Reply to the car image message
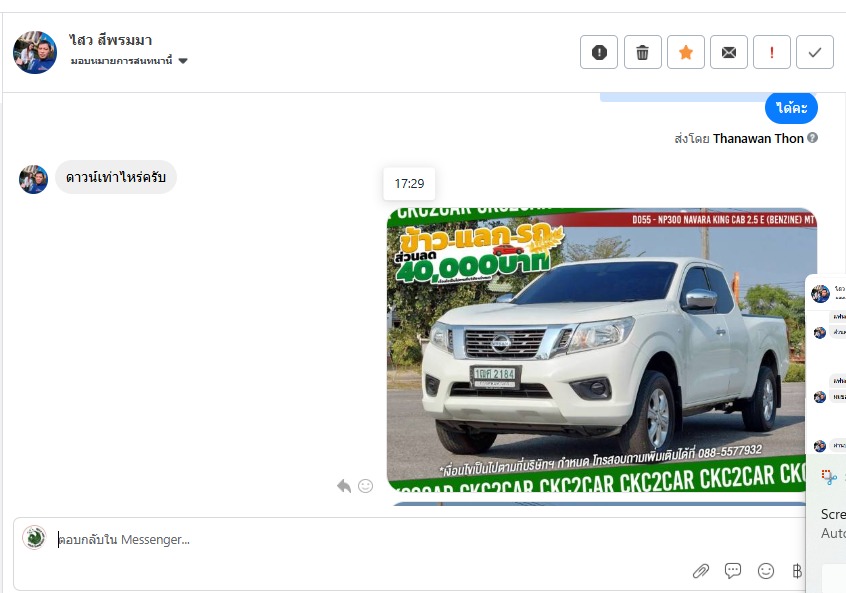Image resolution: width=846 pixels, height=593 pixels. pos(344,486)
